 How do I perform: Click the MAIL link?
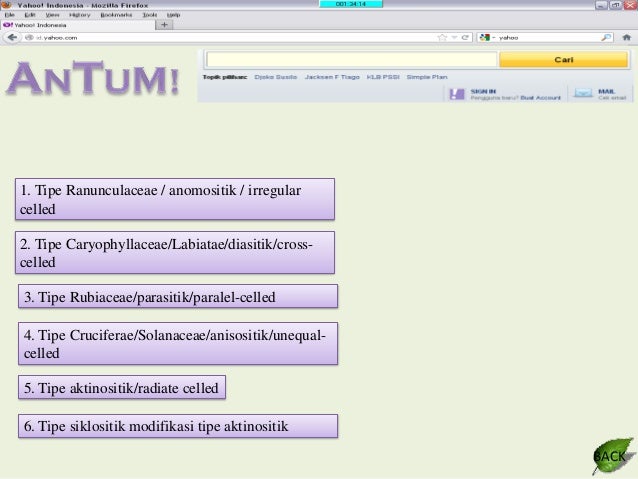(606, 91)
